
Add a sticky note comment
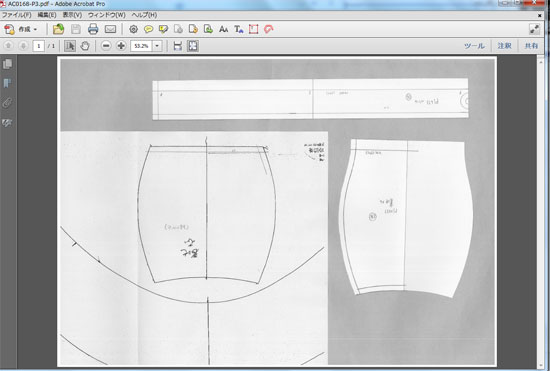pos(148,29)
